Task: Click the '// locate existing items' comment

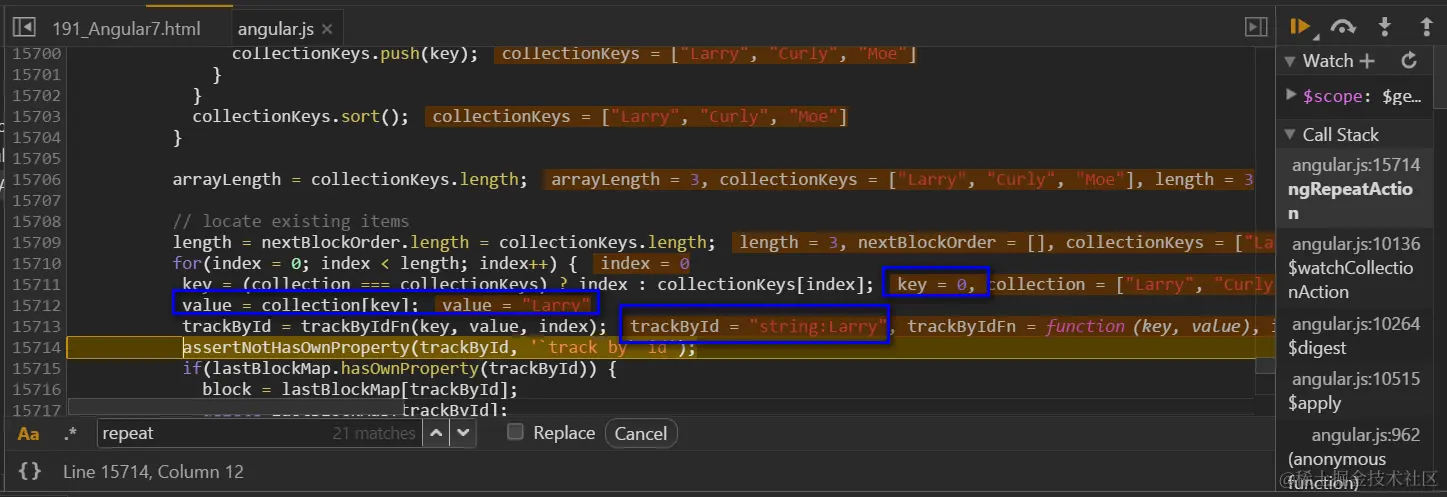Action: 291,221
